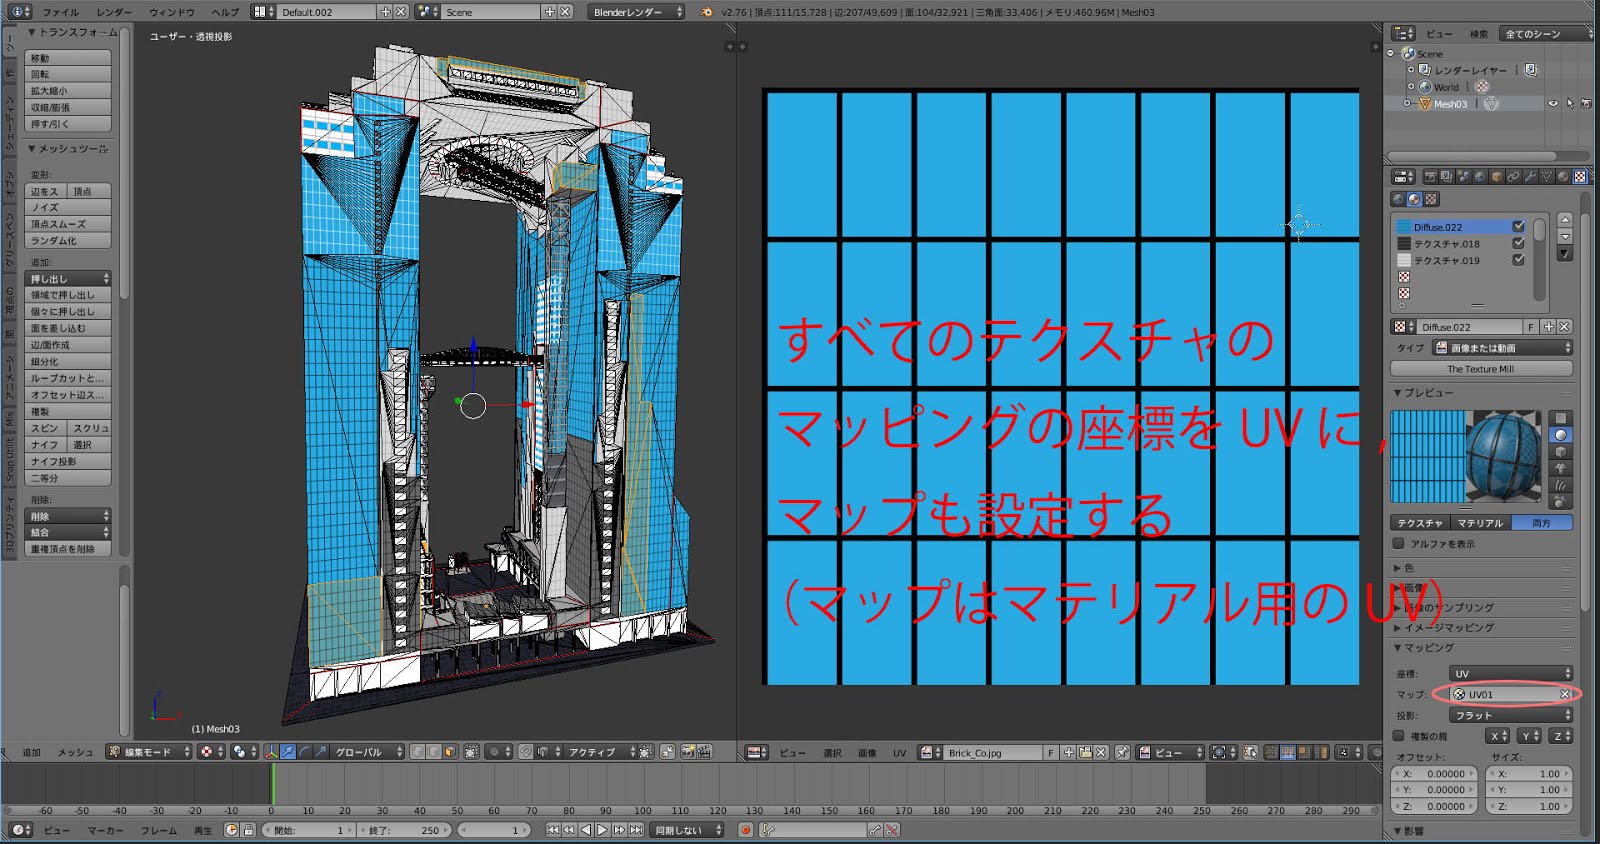Click the 重複頂点を削除 button

[68, 549]
